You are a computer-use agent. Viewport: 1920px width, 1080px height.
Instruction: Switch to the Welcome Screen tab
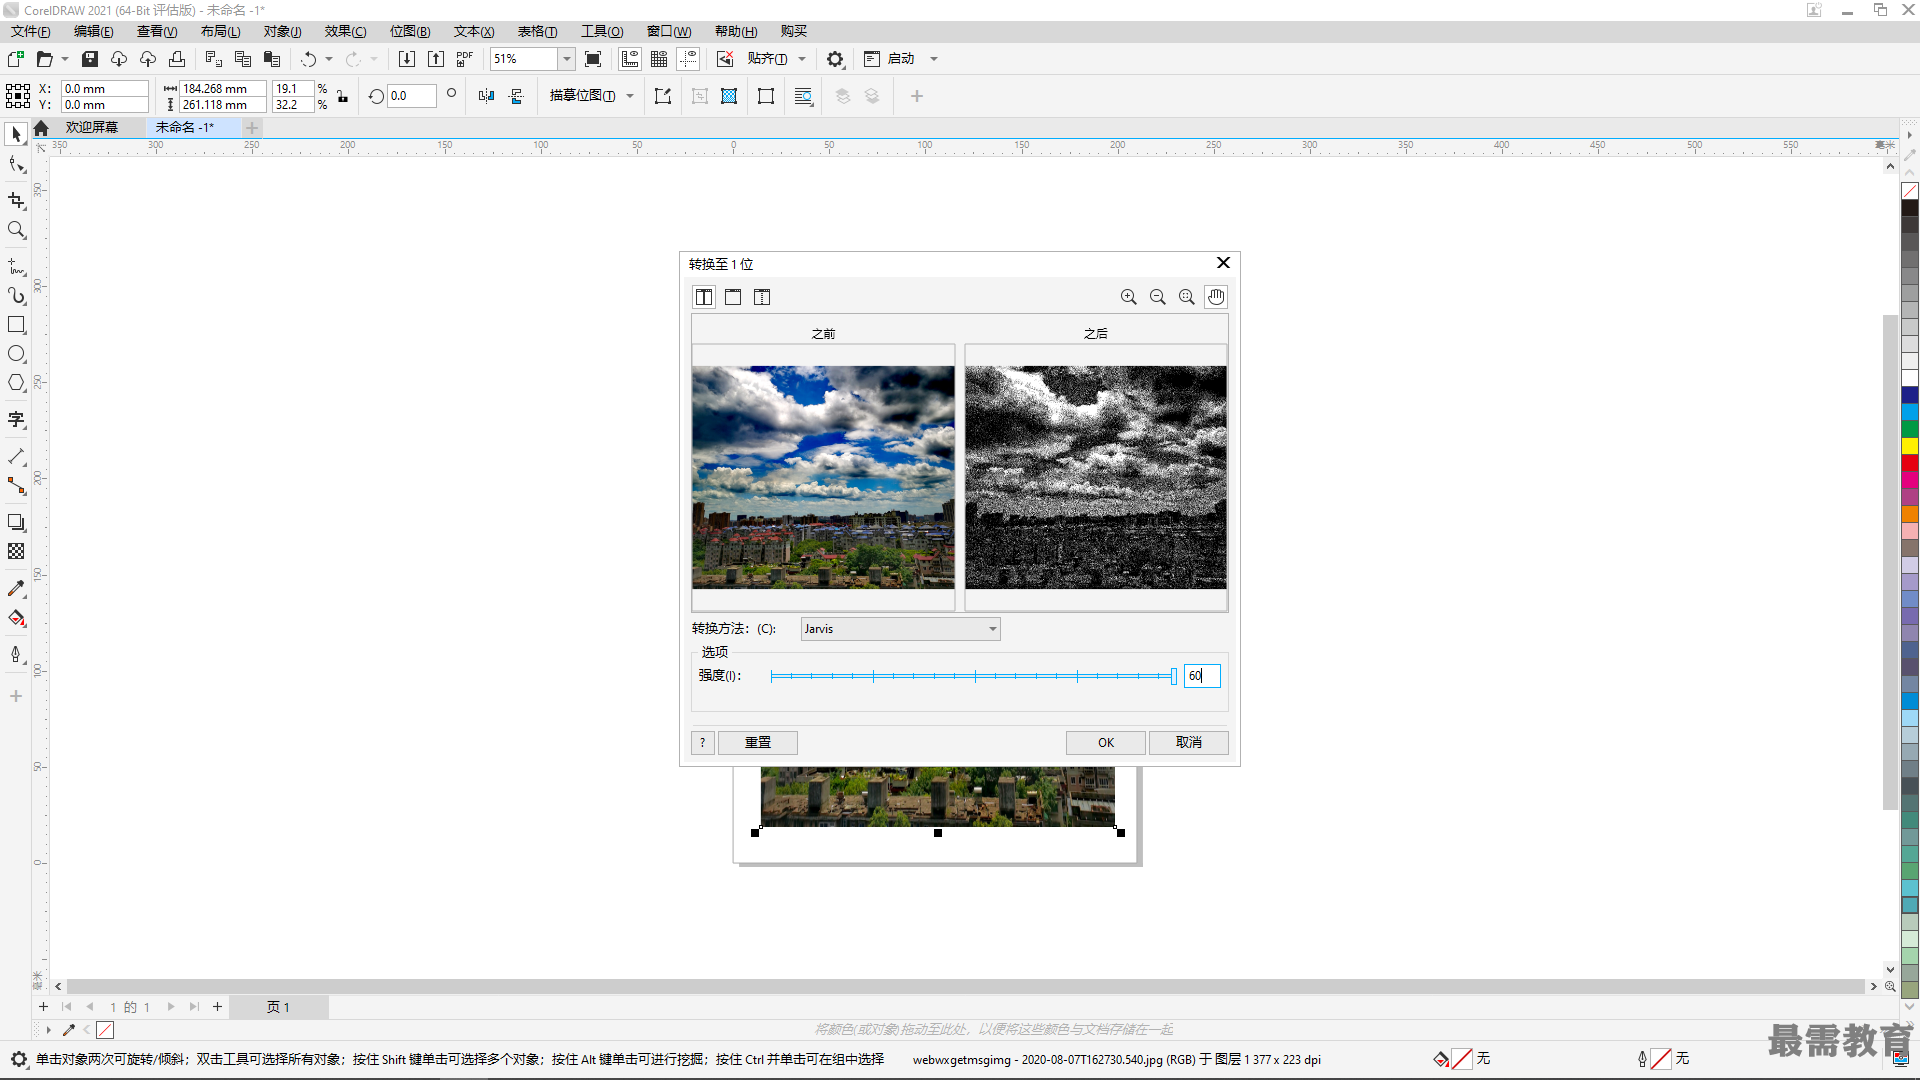92,127
